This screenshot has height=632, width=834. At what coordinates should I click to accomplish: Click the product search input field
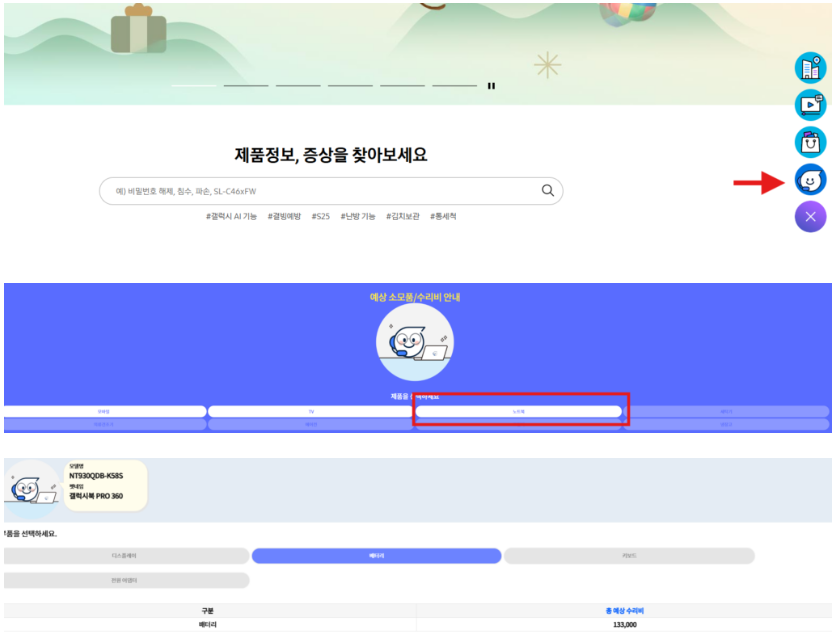[x=320, y=191]
